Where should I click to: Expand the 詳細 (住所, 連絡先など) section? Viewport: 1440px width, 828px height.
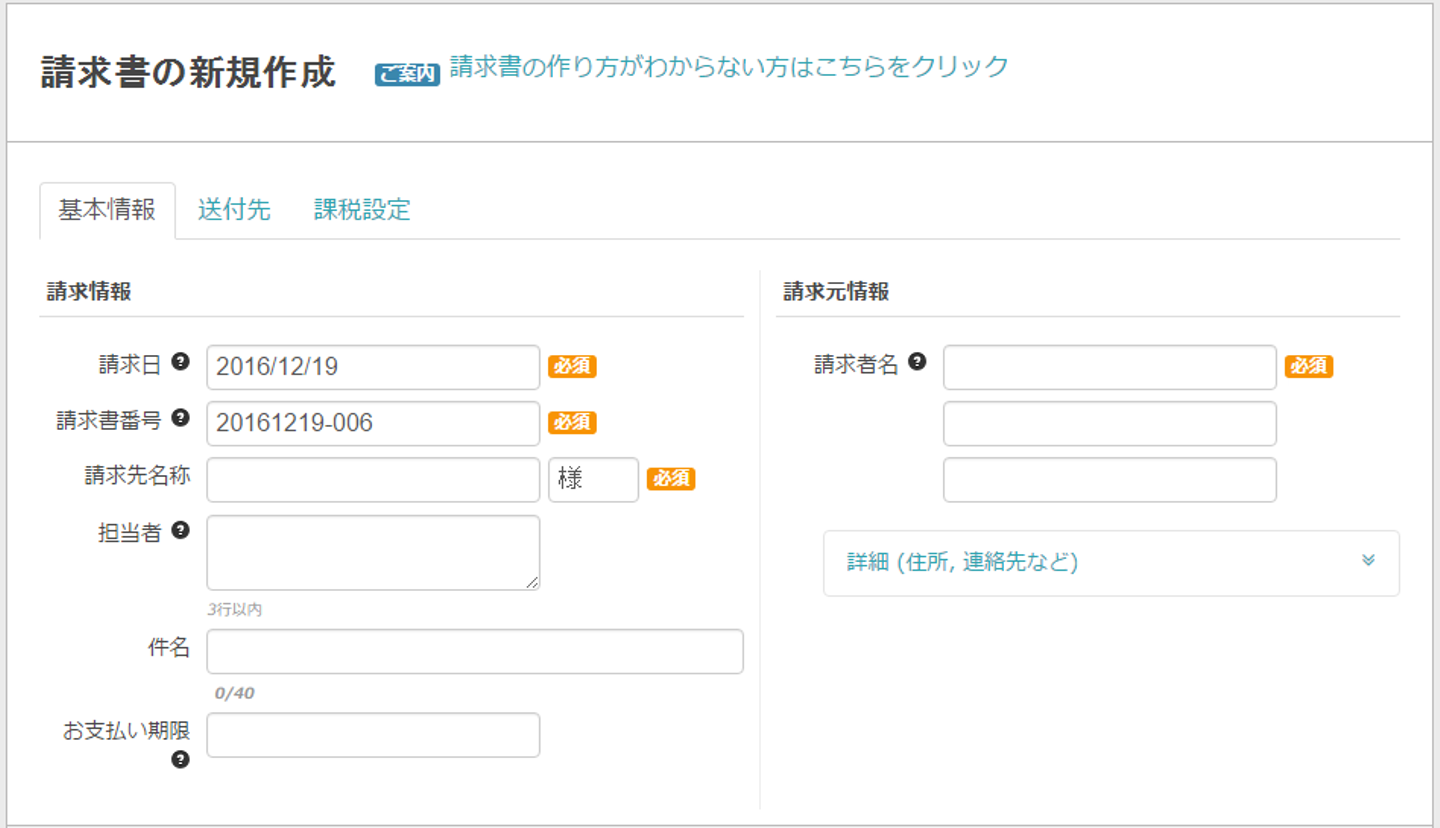[x=962, y=562]
